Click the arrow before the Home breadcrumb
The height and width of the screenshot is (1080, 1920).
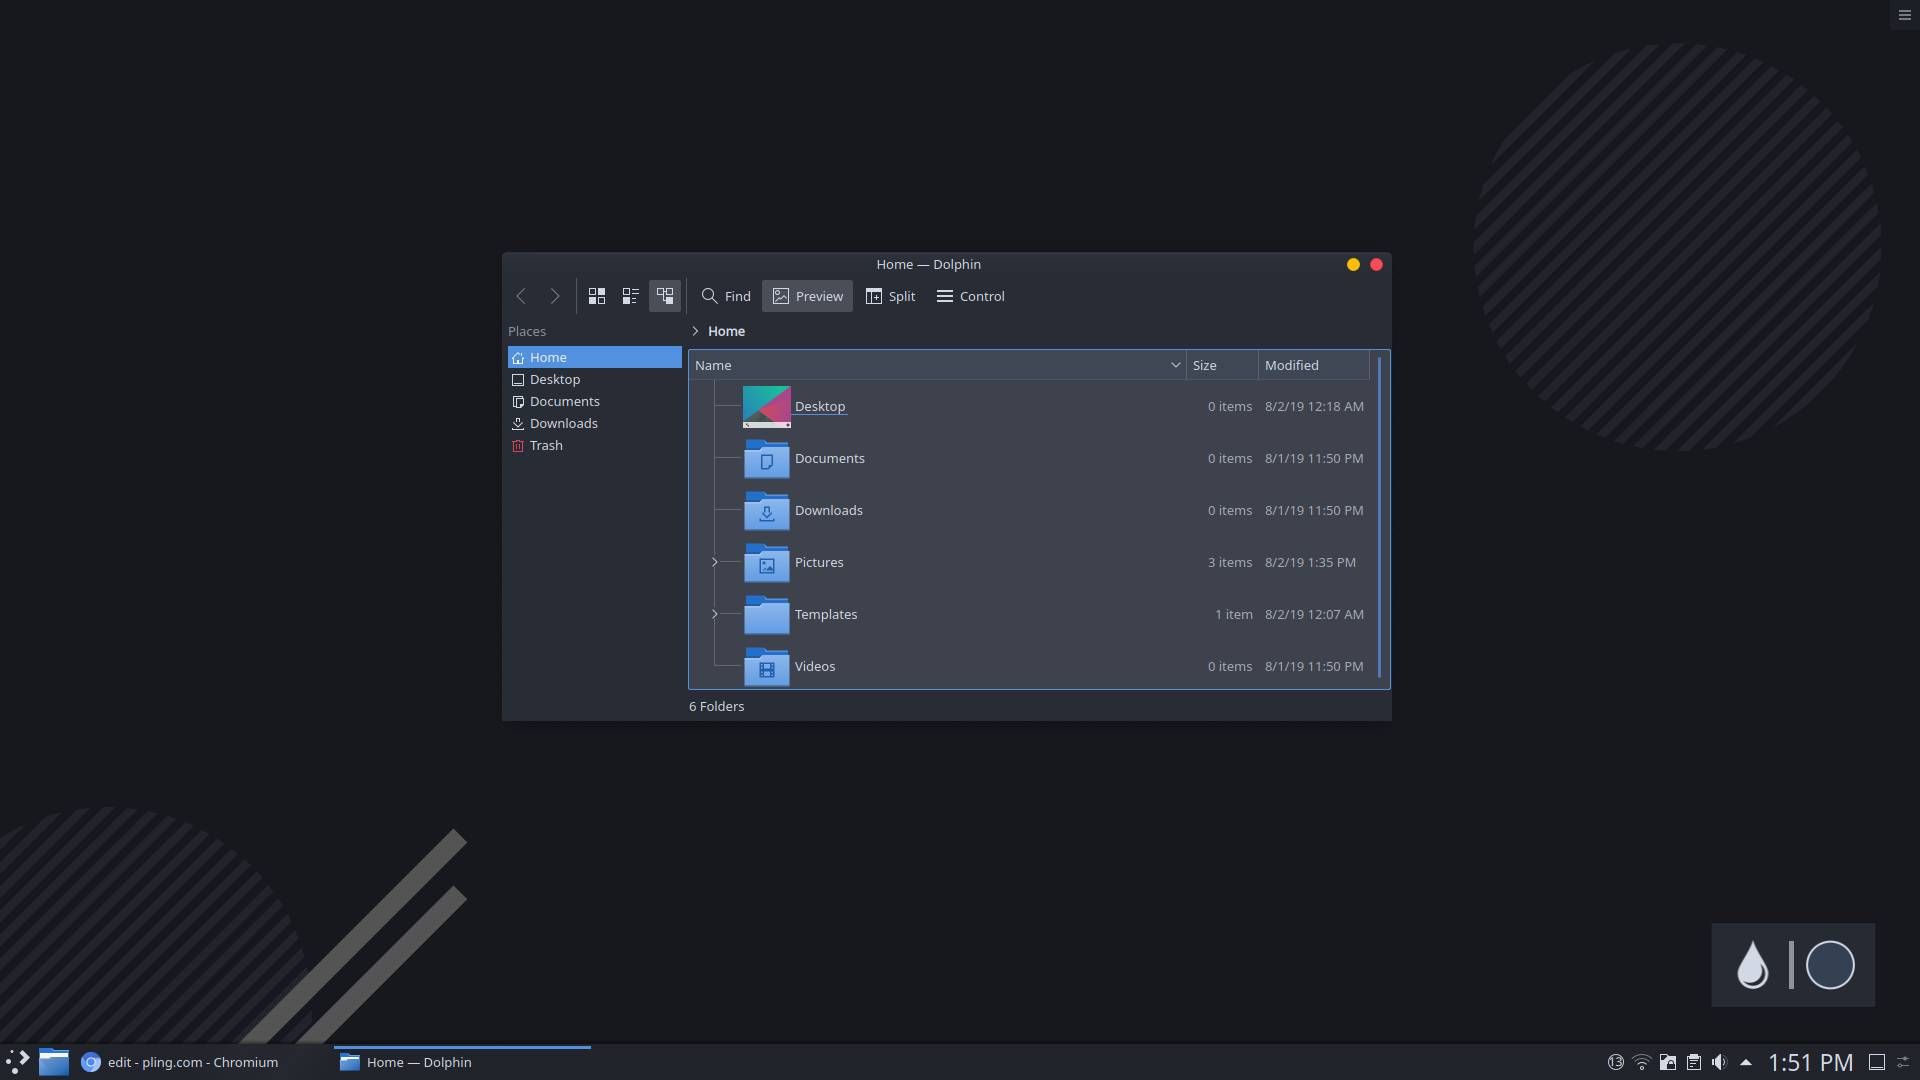point(695,331)
